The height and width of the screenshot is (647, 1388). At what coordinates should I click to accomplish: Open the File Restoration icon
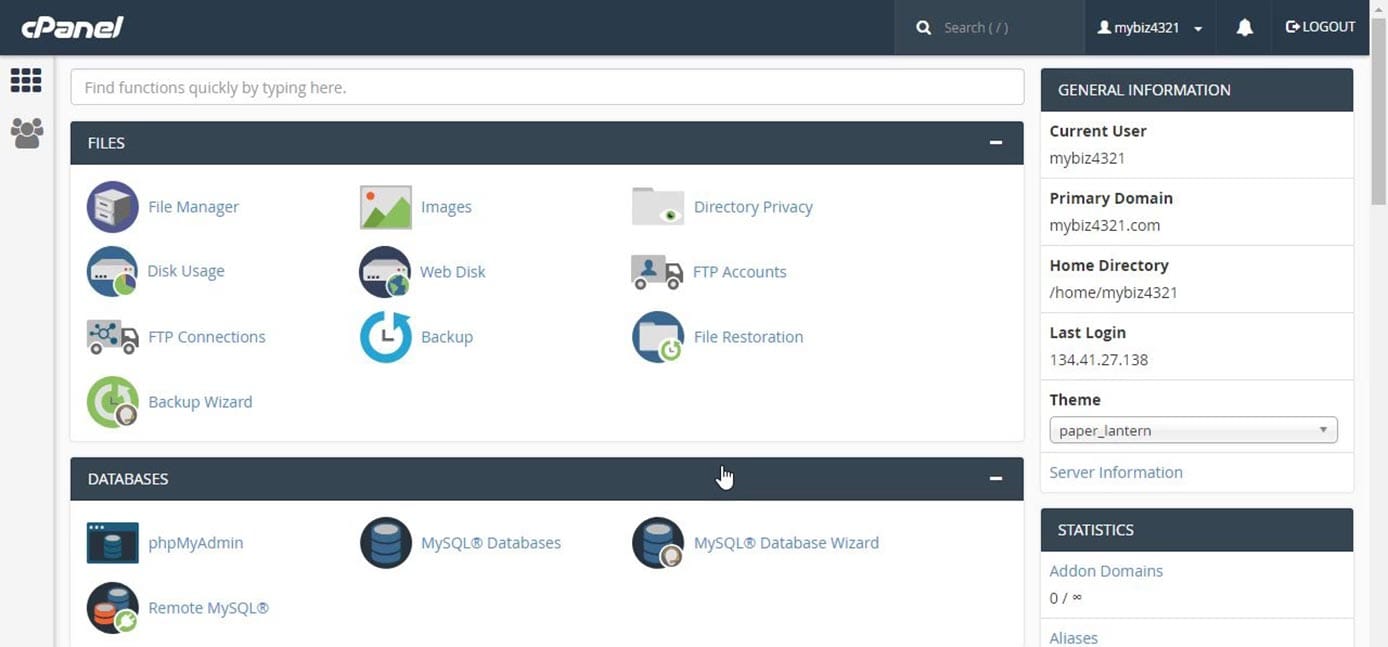(658, 337)
